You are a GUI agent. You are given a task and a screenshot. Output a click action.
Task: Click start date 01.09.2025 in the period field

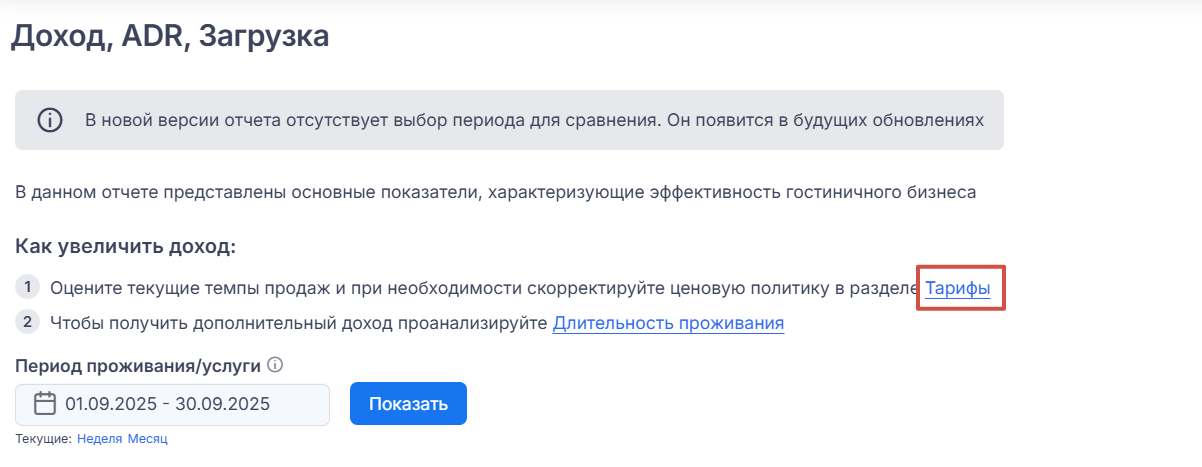click(109, 404)
